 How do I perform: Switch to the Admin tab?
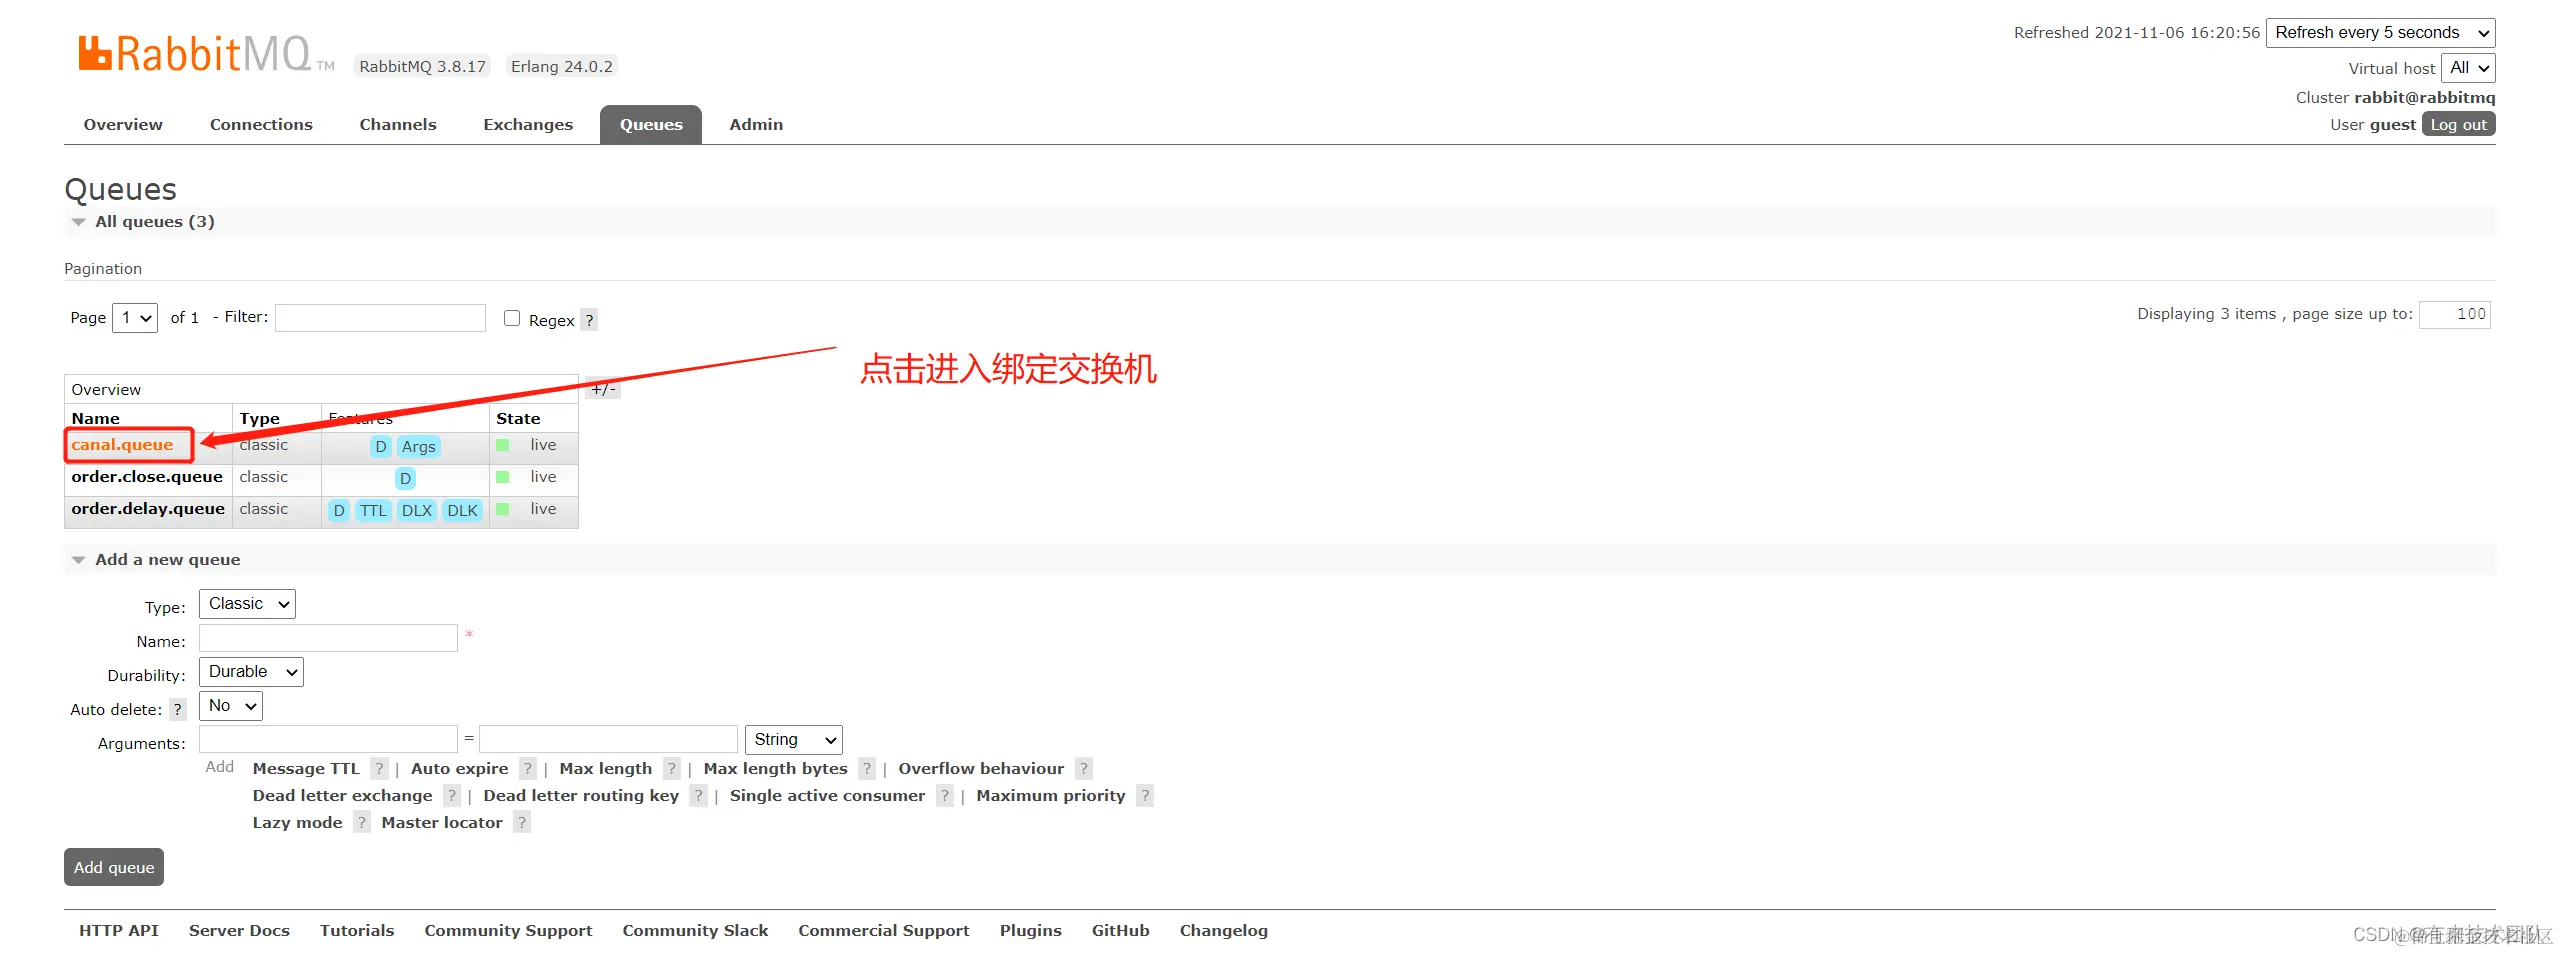click(756, 125)
